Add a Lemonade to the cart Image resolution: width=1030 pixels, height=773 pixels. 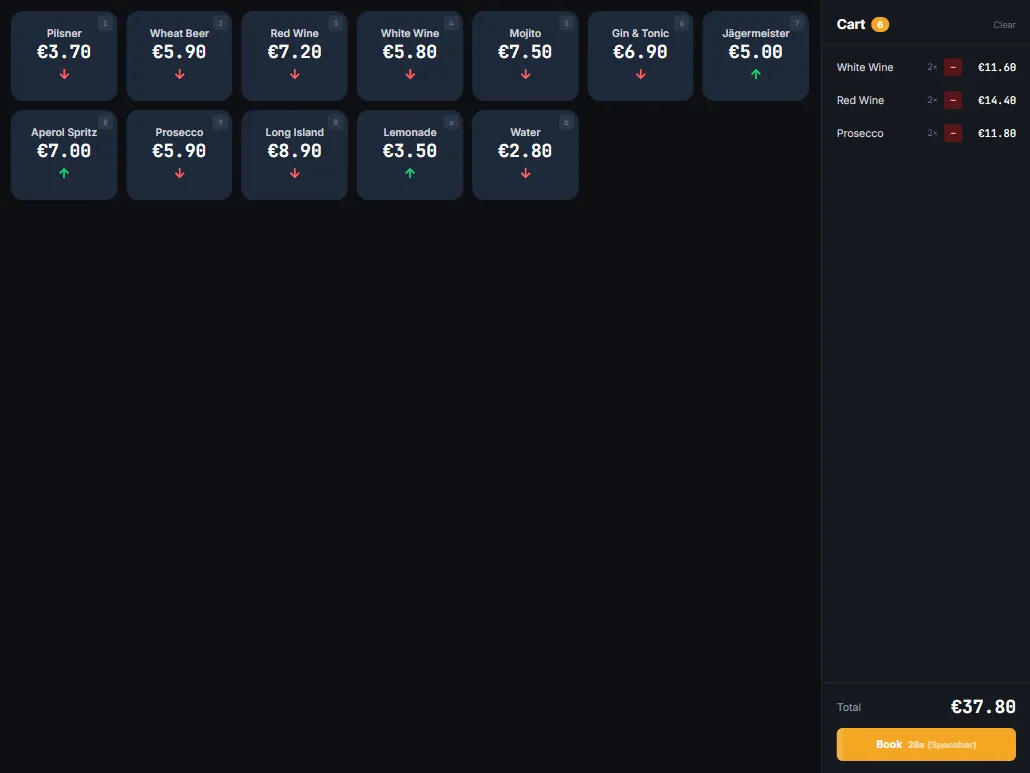pyautogui.click(x=410, y=155)
